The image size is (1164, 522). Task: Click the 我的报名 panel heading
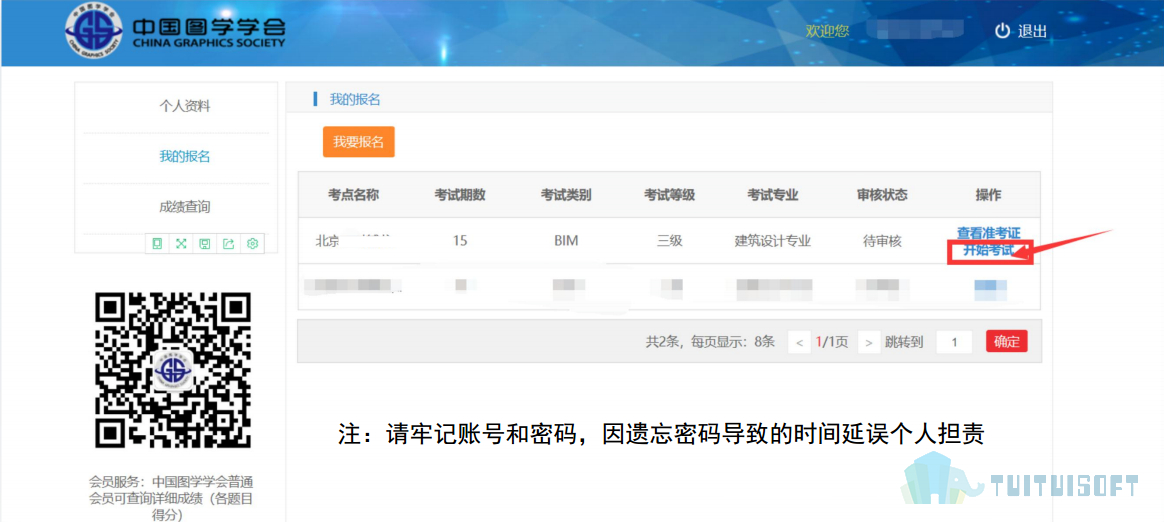coord(355,99)
